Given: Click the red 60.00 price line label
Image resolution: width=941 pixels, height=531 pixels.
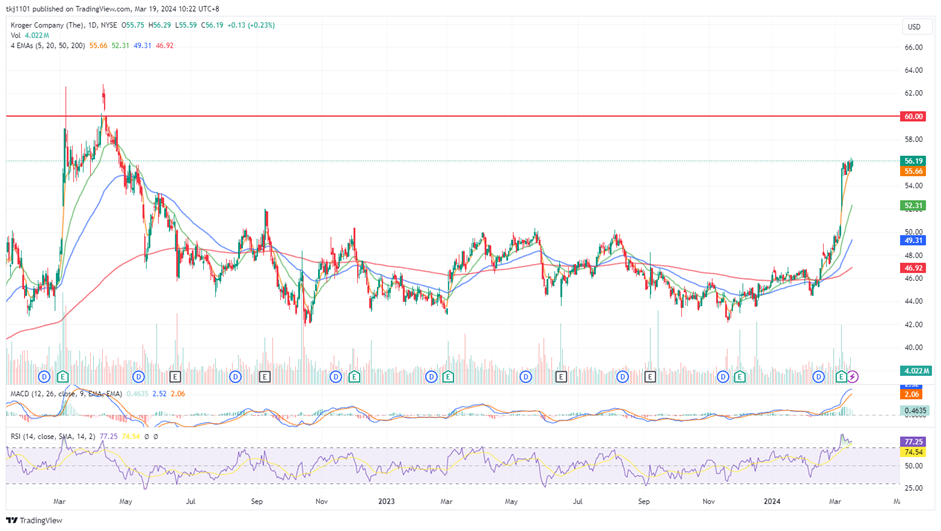Looking at the screenshot, I should coord(913,116).
